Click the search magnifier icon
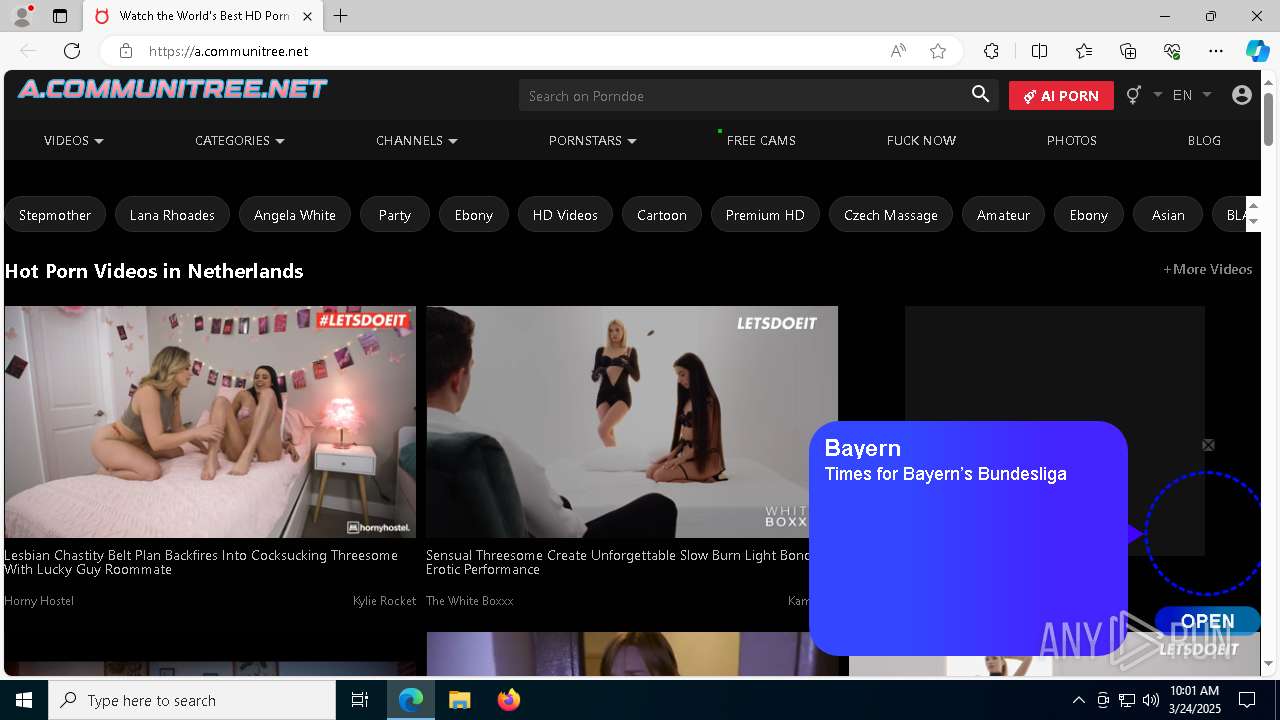The height and width of the screenshot is (720, 1280). click(980, 95)
